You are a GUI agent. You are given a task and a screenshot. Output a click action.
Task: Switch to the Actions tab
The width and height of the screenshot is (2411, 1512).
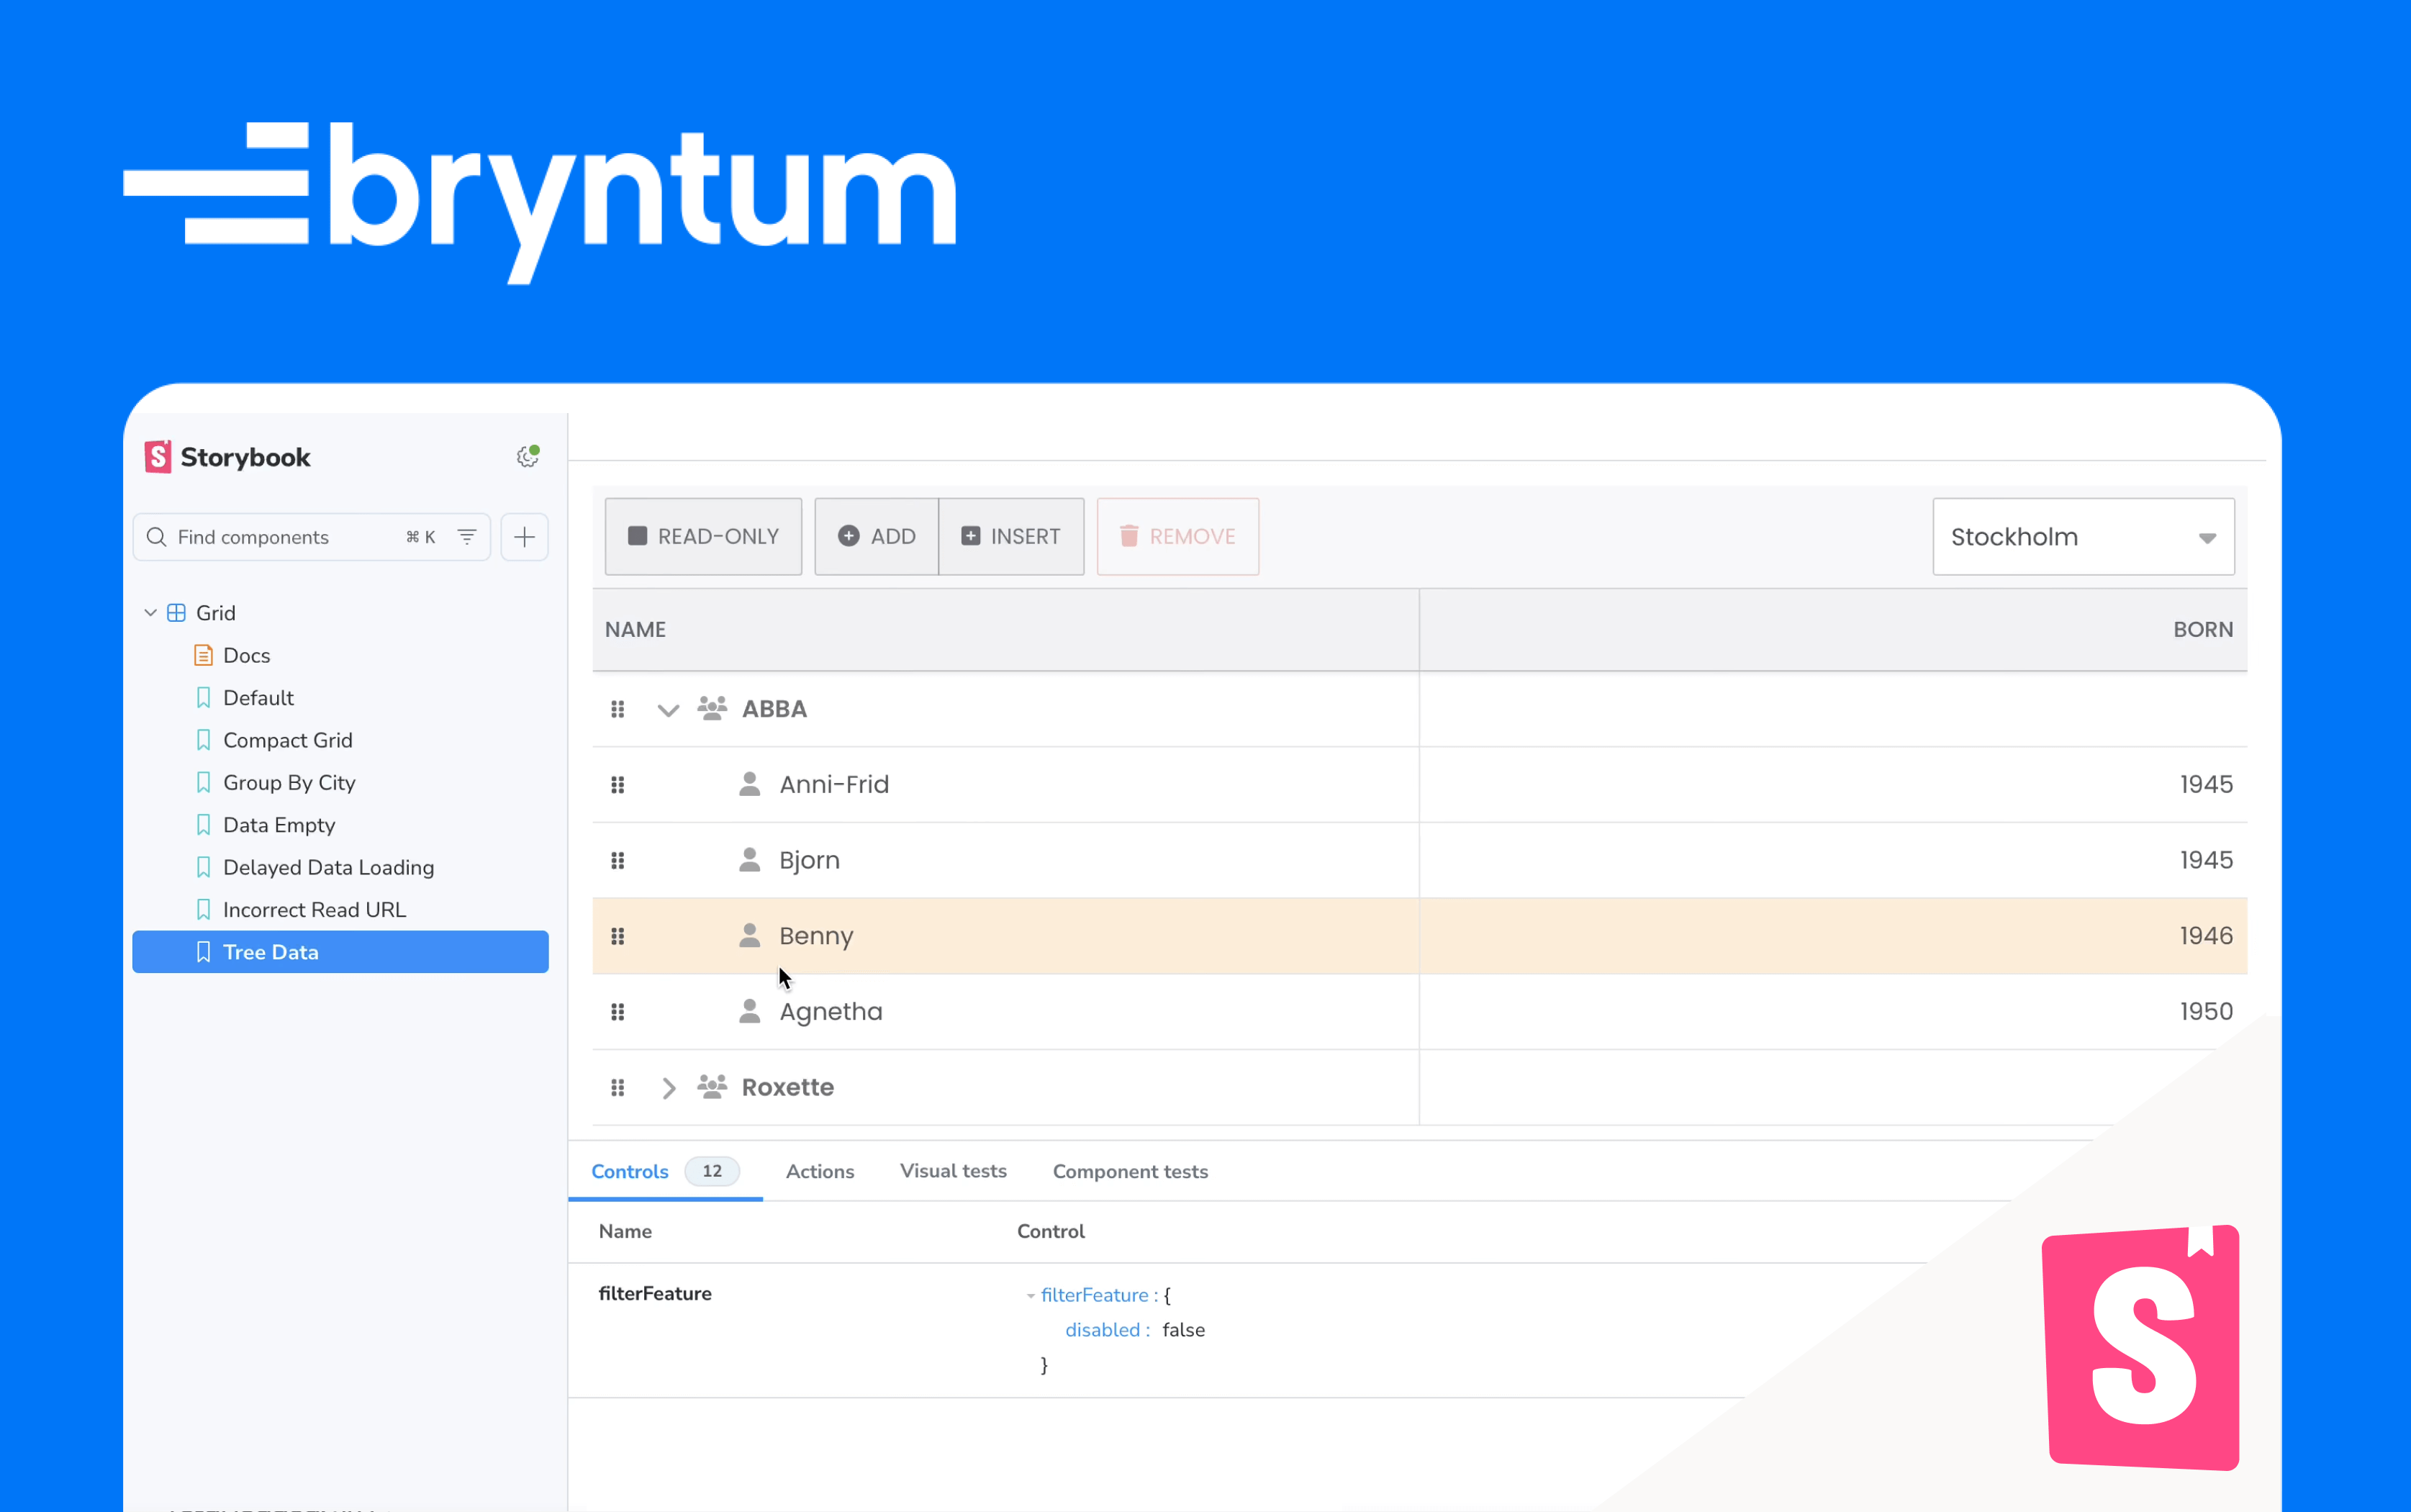pos(820,1171)
